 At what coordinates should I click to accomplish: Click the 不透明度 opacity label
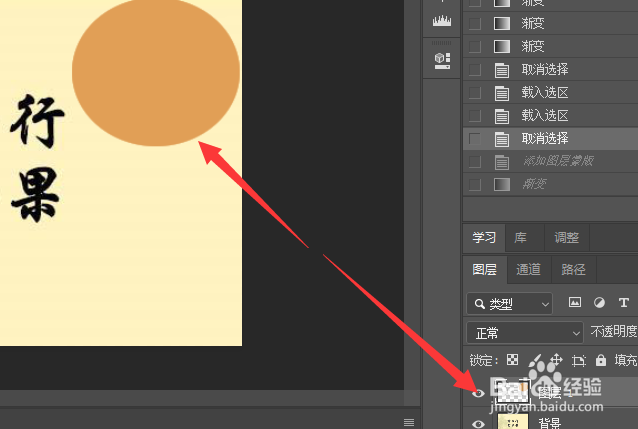coord(614,332)
